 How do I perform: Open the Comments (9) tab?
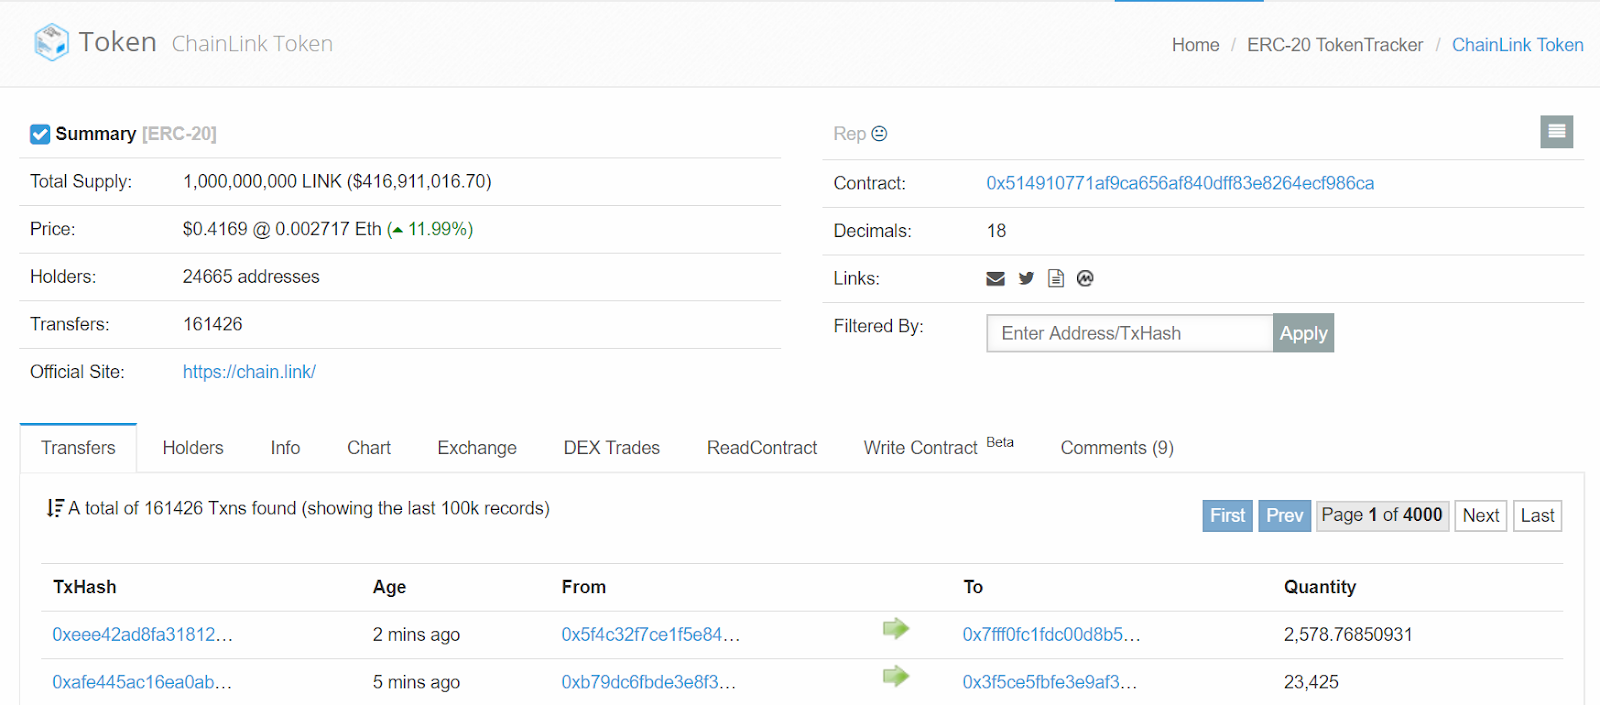(x=1117, y=448)
